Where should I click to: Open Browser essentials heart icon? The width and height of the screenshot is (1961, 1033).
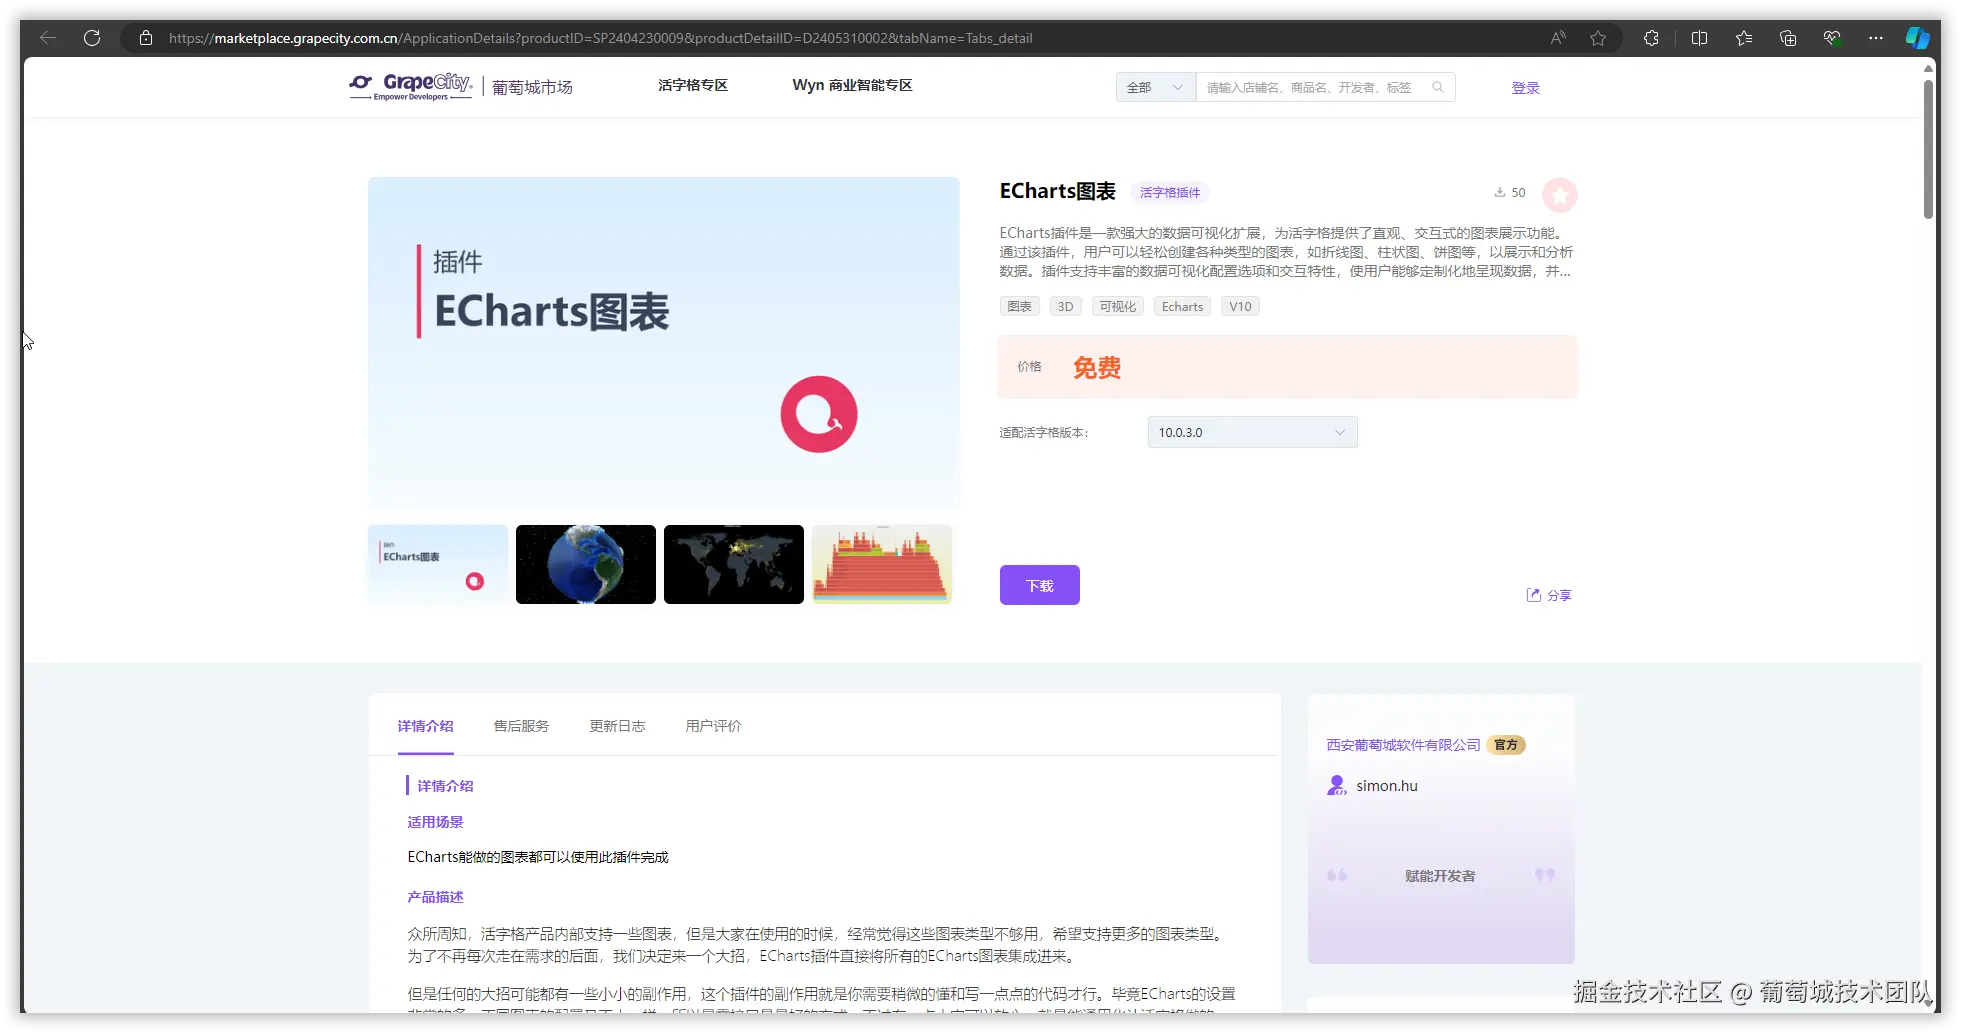pyautogui.click(x=1832, y=38)
